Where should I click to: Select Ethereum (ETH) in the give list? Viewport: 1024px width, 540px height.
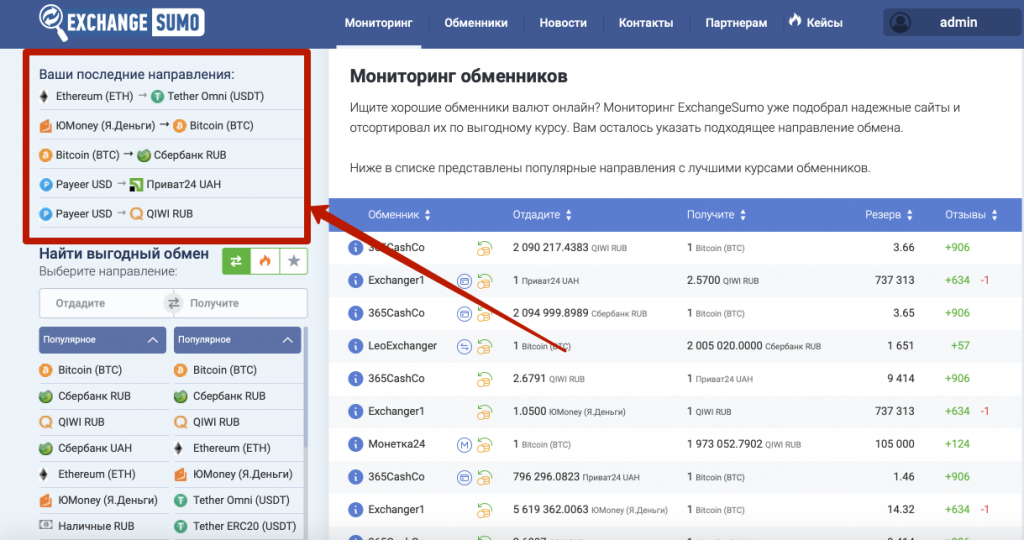(x=88, y=475)
